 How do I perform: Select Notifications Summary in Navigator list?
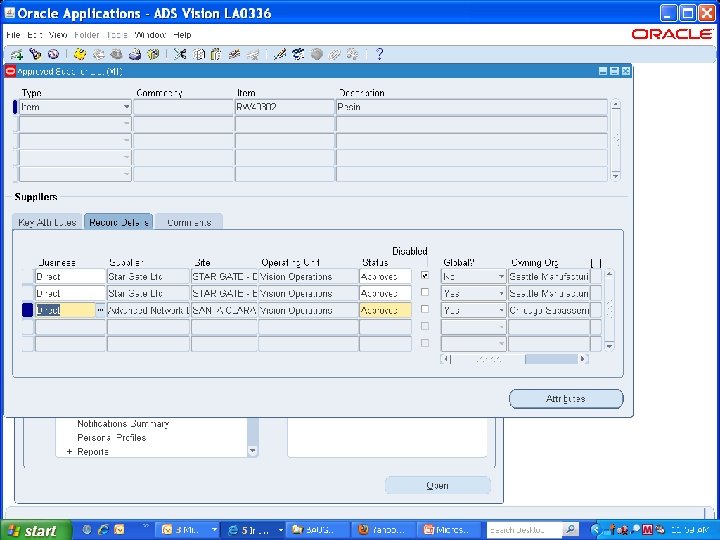tap(123, 423)
